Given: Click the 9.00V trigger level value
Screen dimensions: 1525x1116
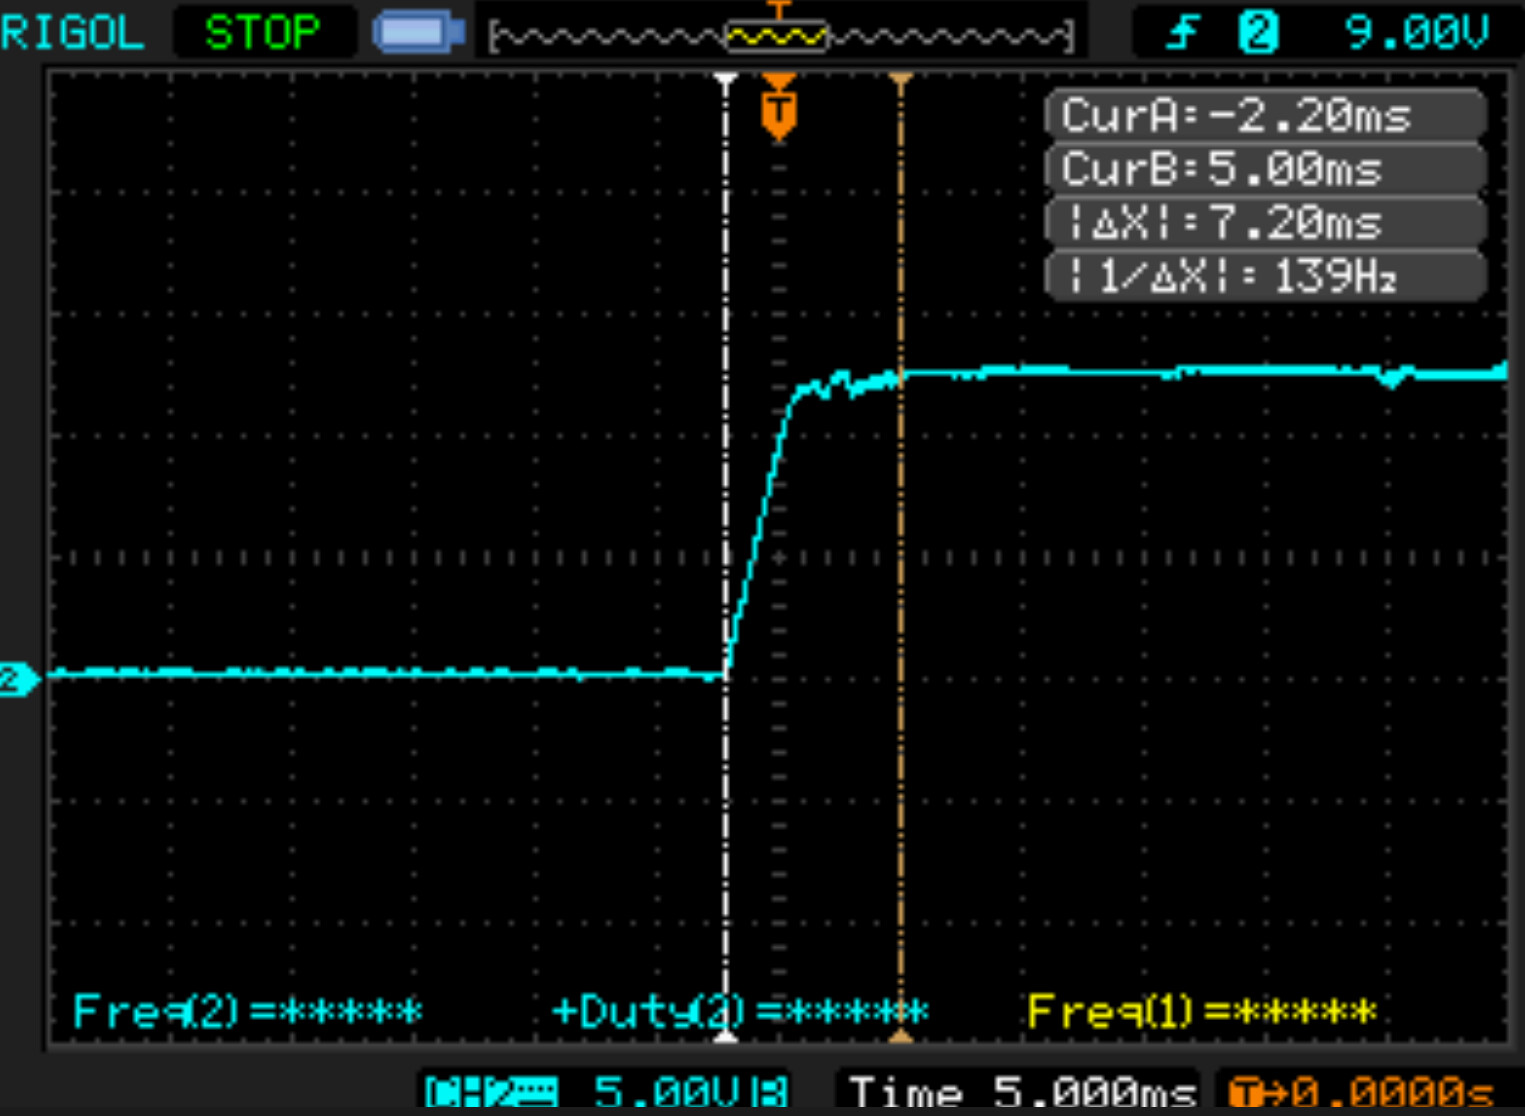Looking at the screenshot, I should click(x=1416, y=33).
